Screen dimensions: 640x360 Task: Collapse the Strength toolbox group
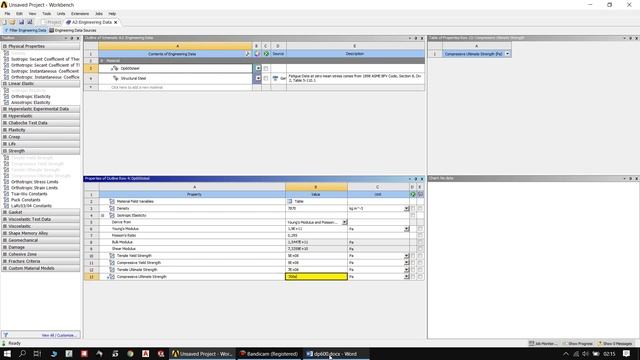[5, 151]
